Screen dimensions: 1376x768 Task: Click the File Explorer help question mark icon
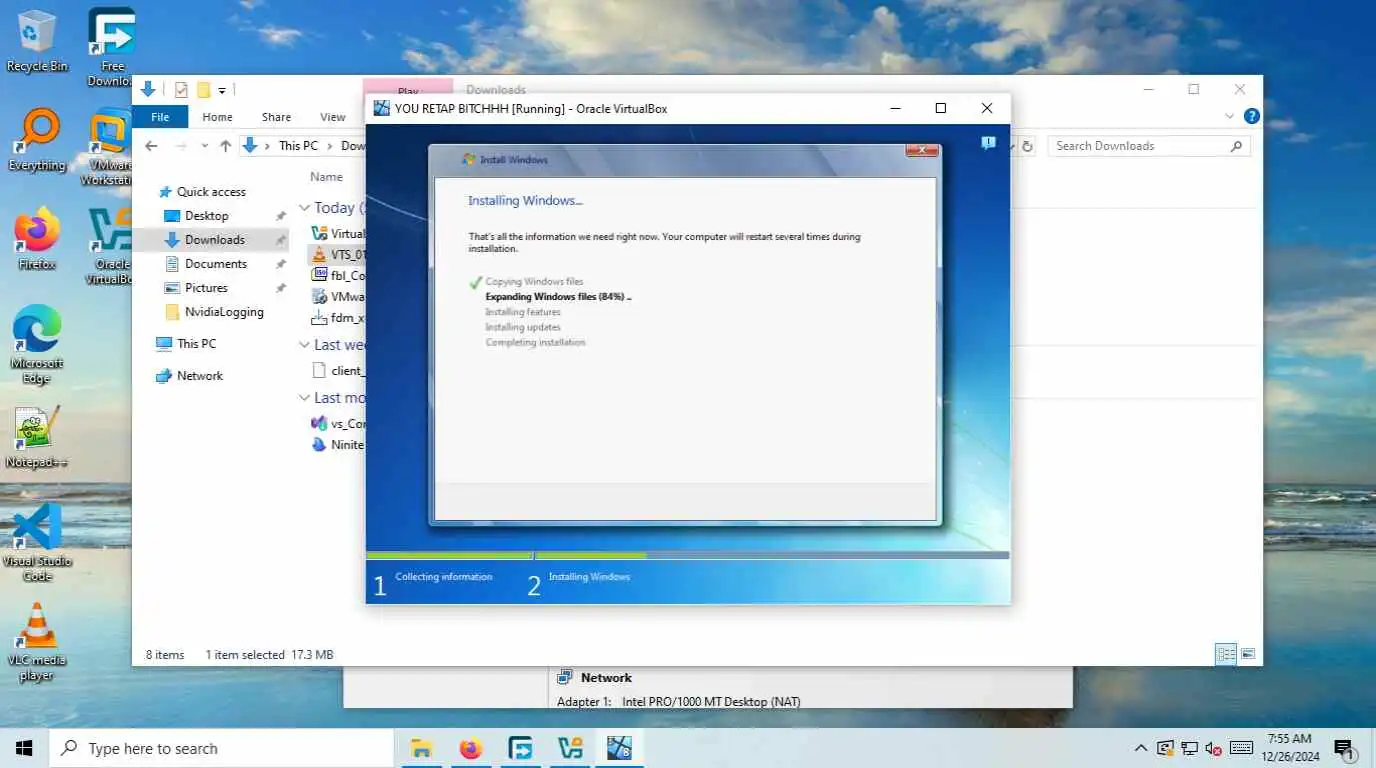(x=1251, y=116)
